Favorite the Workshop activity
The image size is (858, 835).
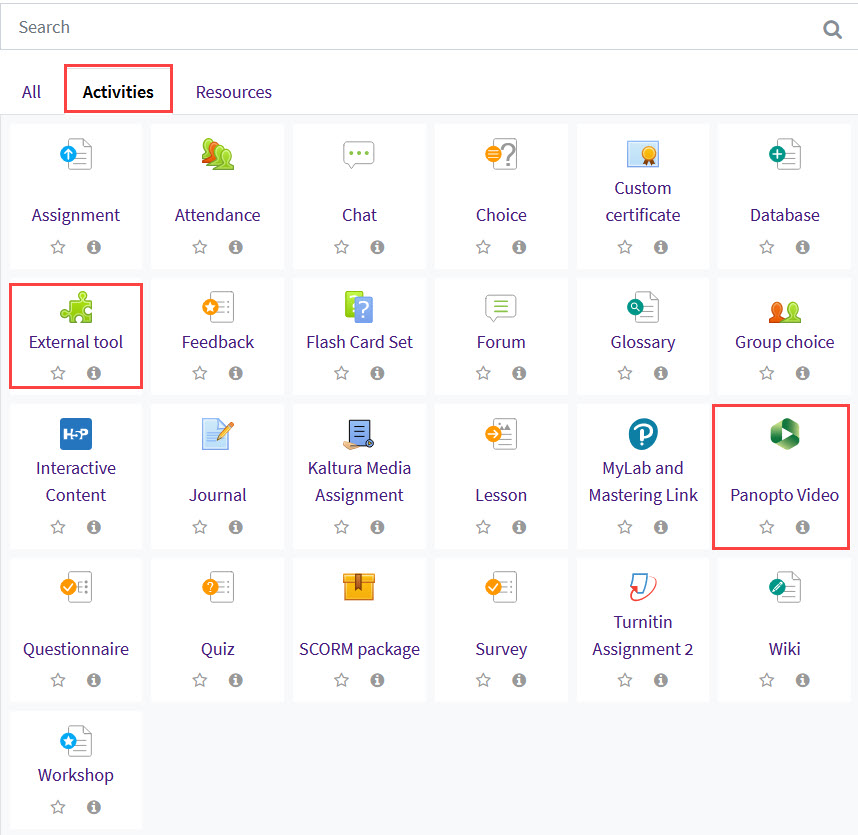(x=57, y=806)
